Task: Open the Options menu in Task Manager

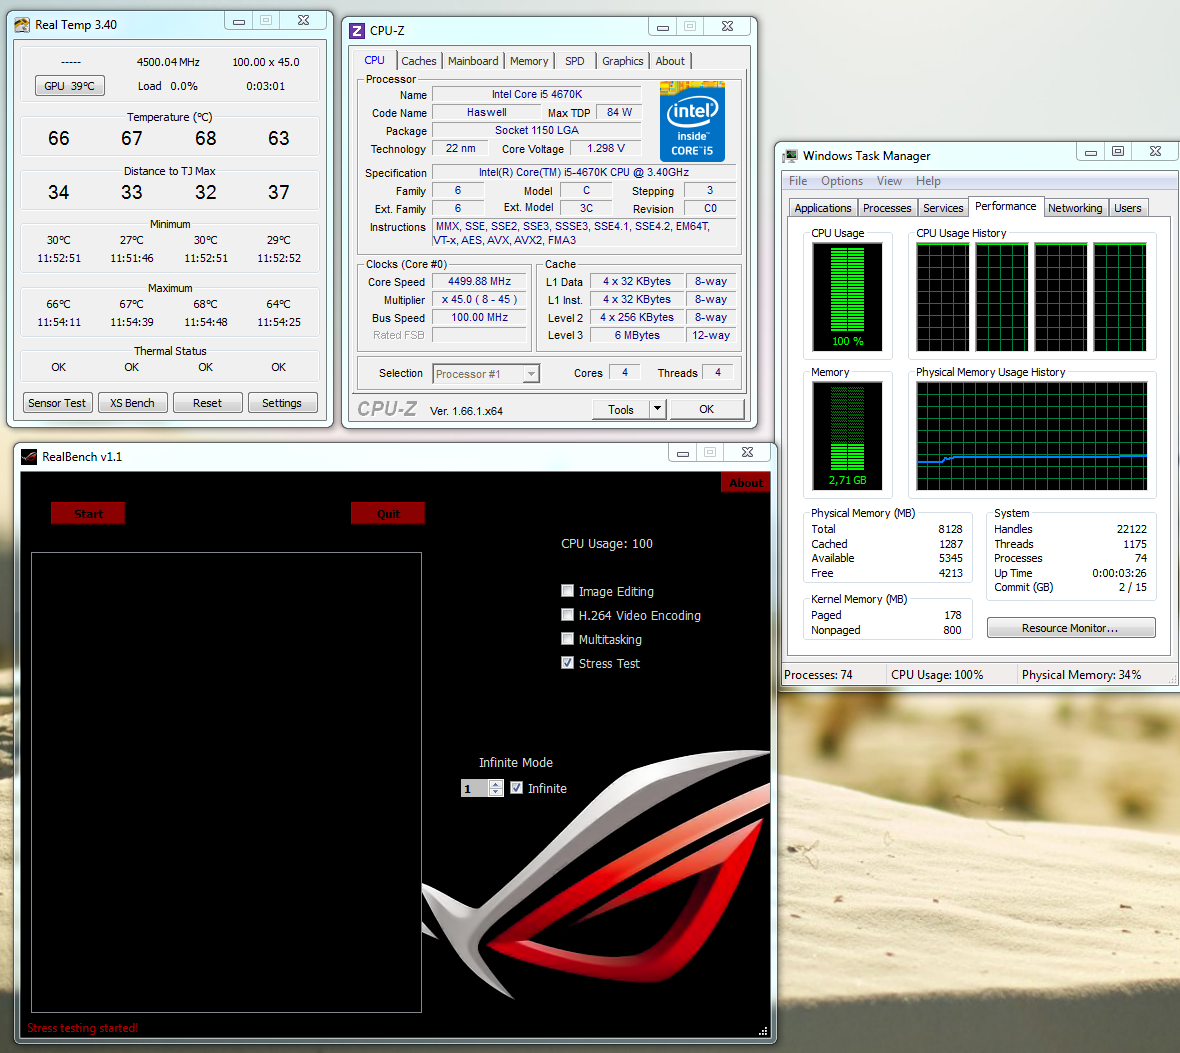Action: click(841, 181)
